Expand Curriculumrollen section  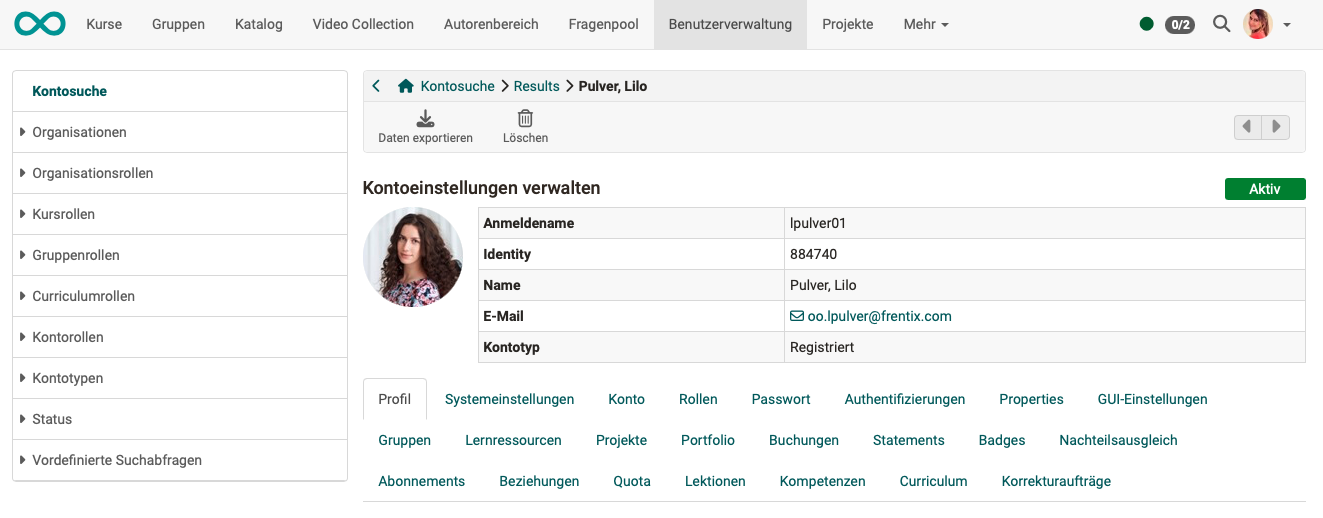[x=180, y=296]
